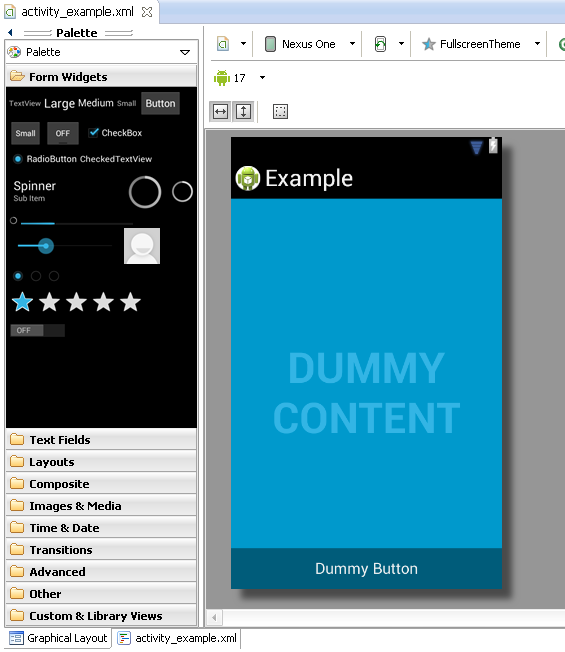The width and height of the screenshot is (565, 652).
Task: Open the FullscreenTheme dropdown arrow
Action: 537,43
